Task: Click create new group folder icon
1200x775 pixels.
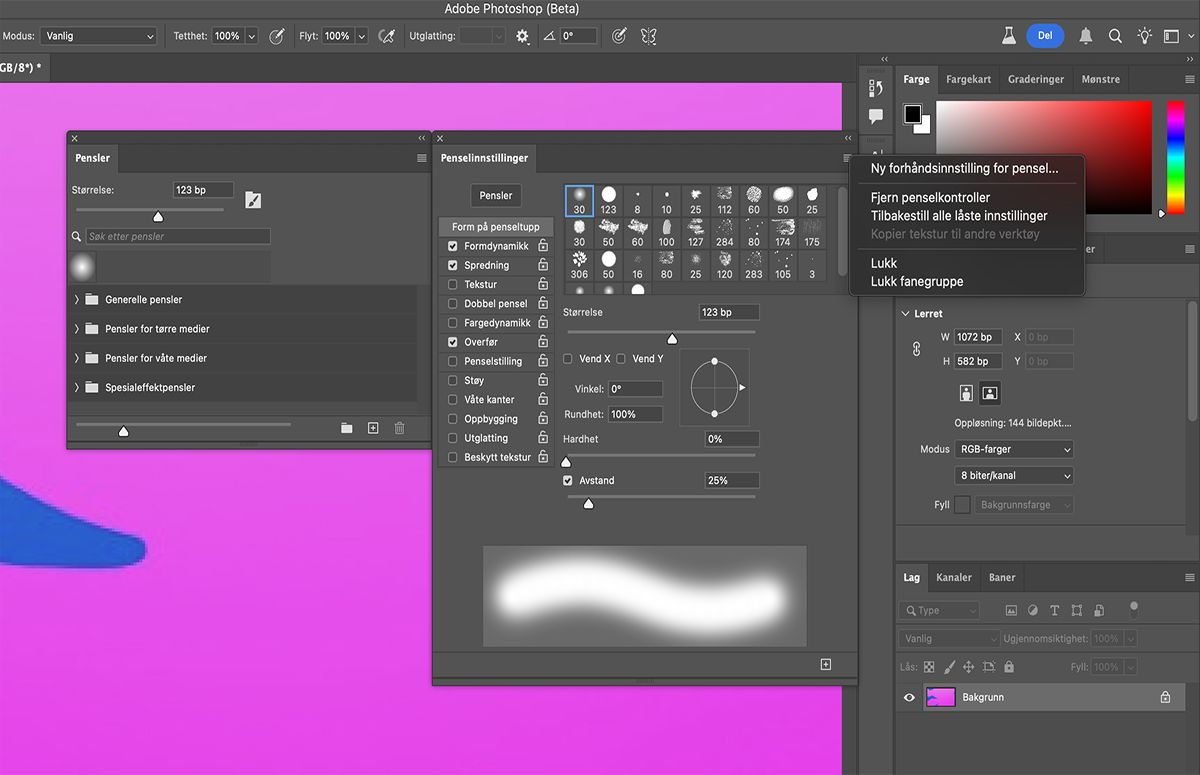Action: click(x=346, y=428)
